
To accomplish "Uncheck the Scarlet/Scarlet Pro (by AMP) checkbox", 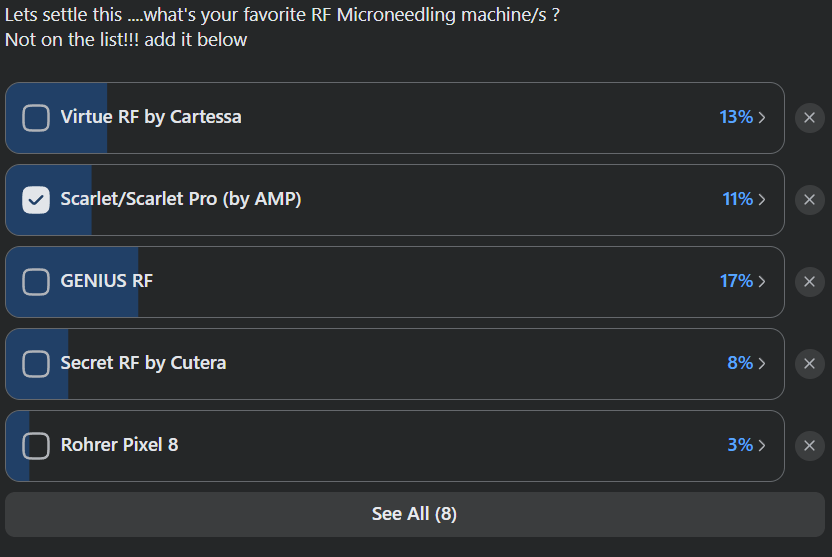I will coord(36,200).
